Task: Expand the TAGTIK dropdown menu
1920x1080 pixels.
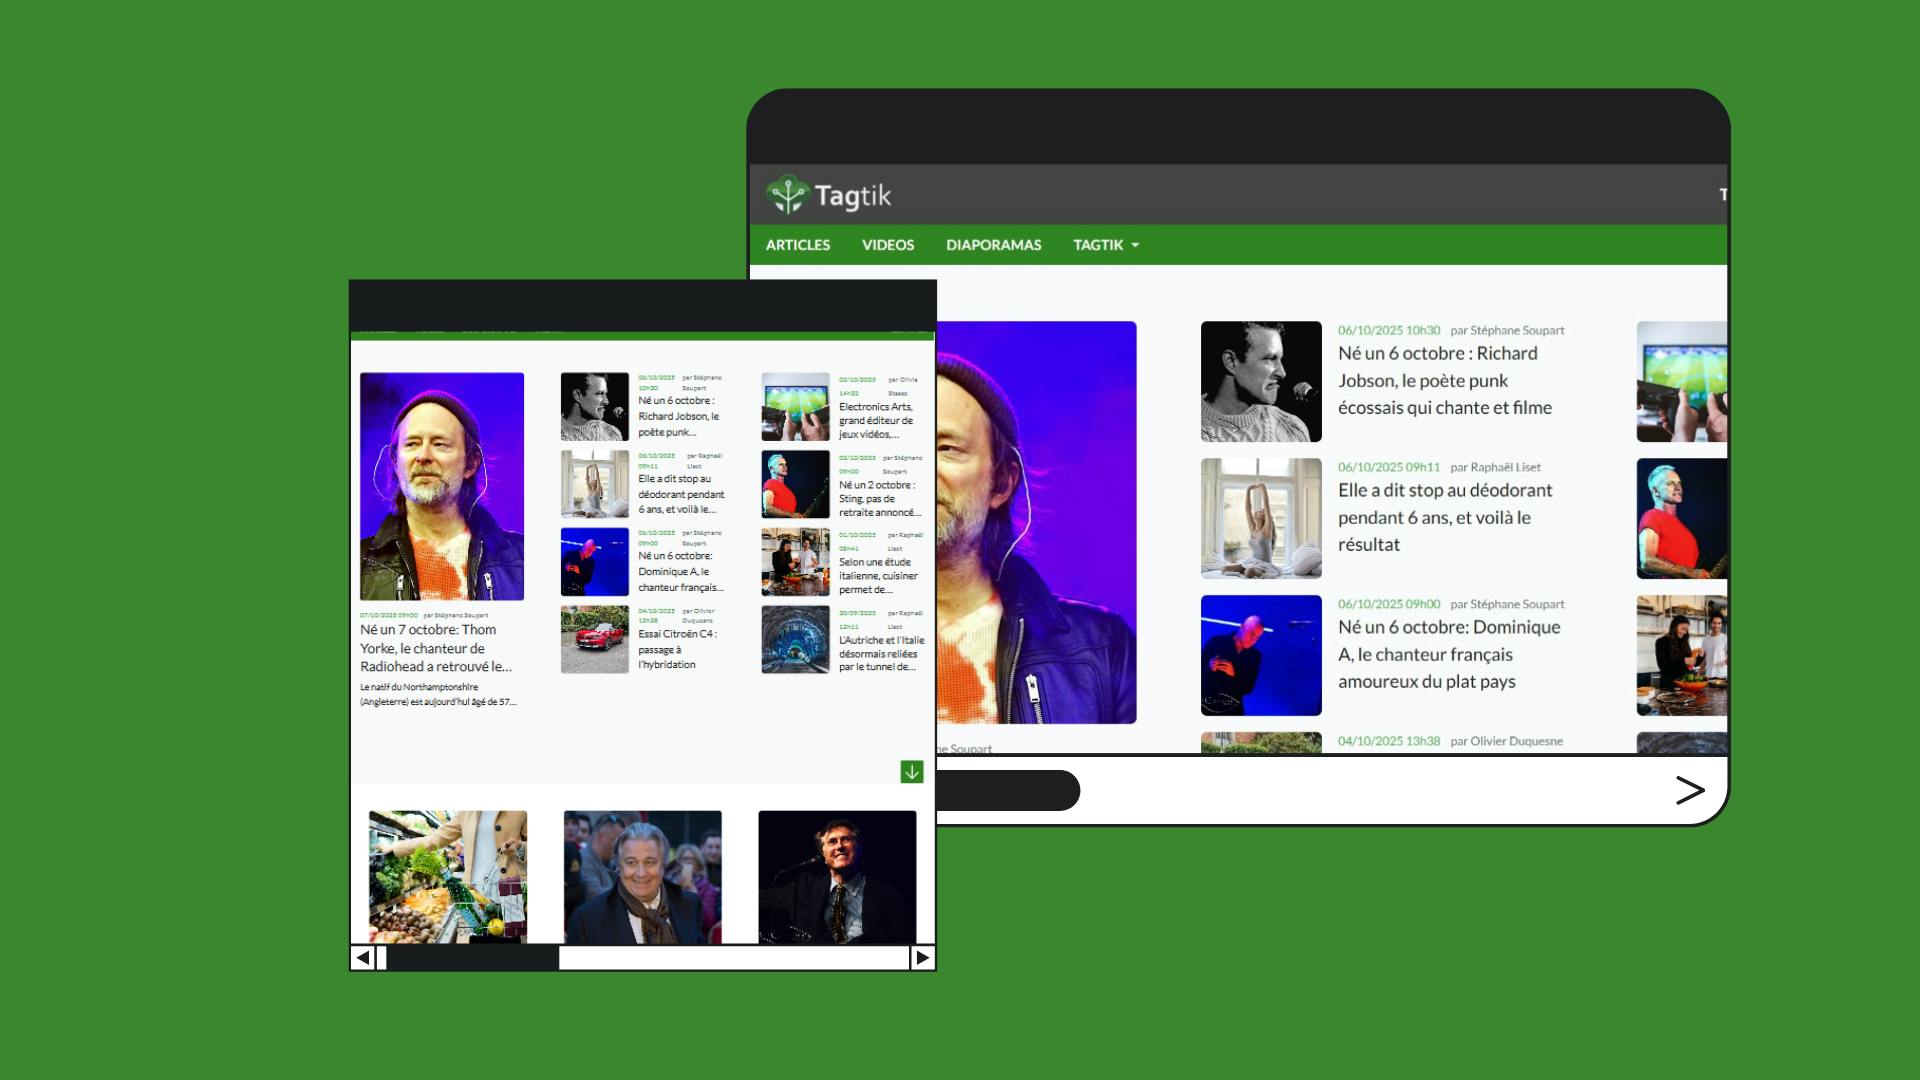Action: [x=1105, y=245]
